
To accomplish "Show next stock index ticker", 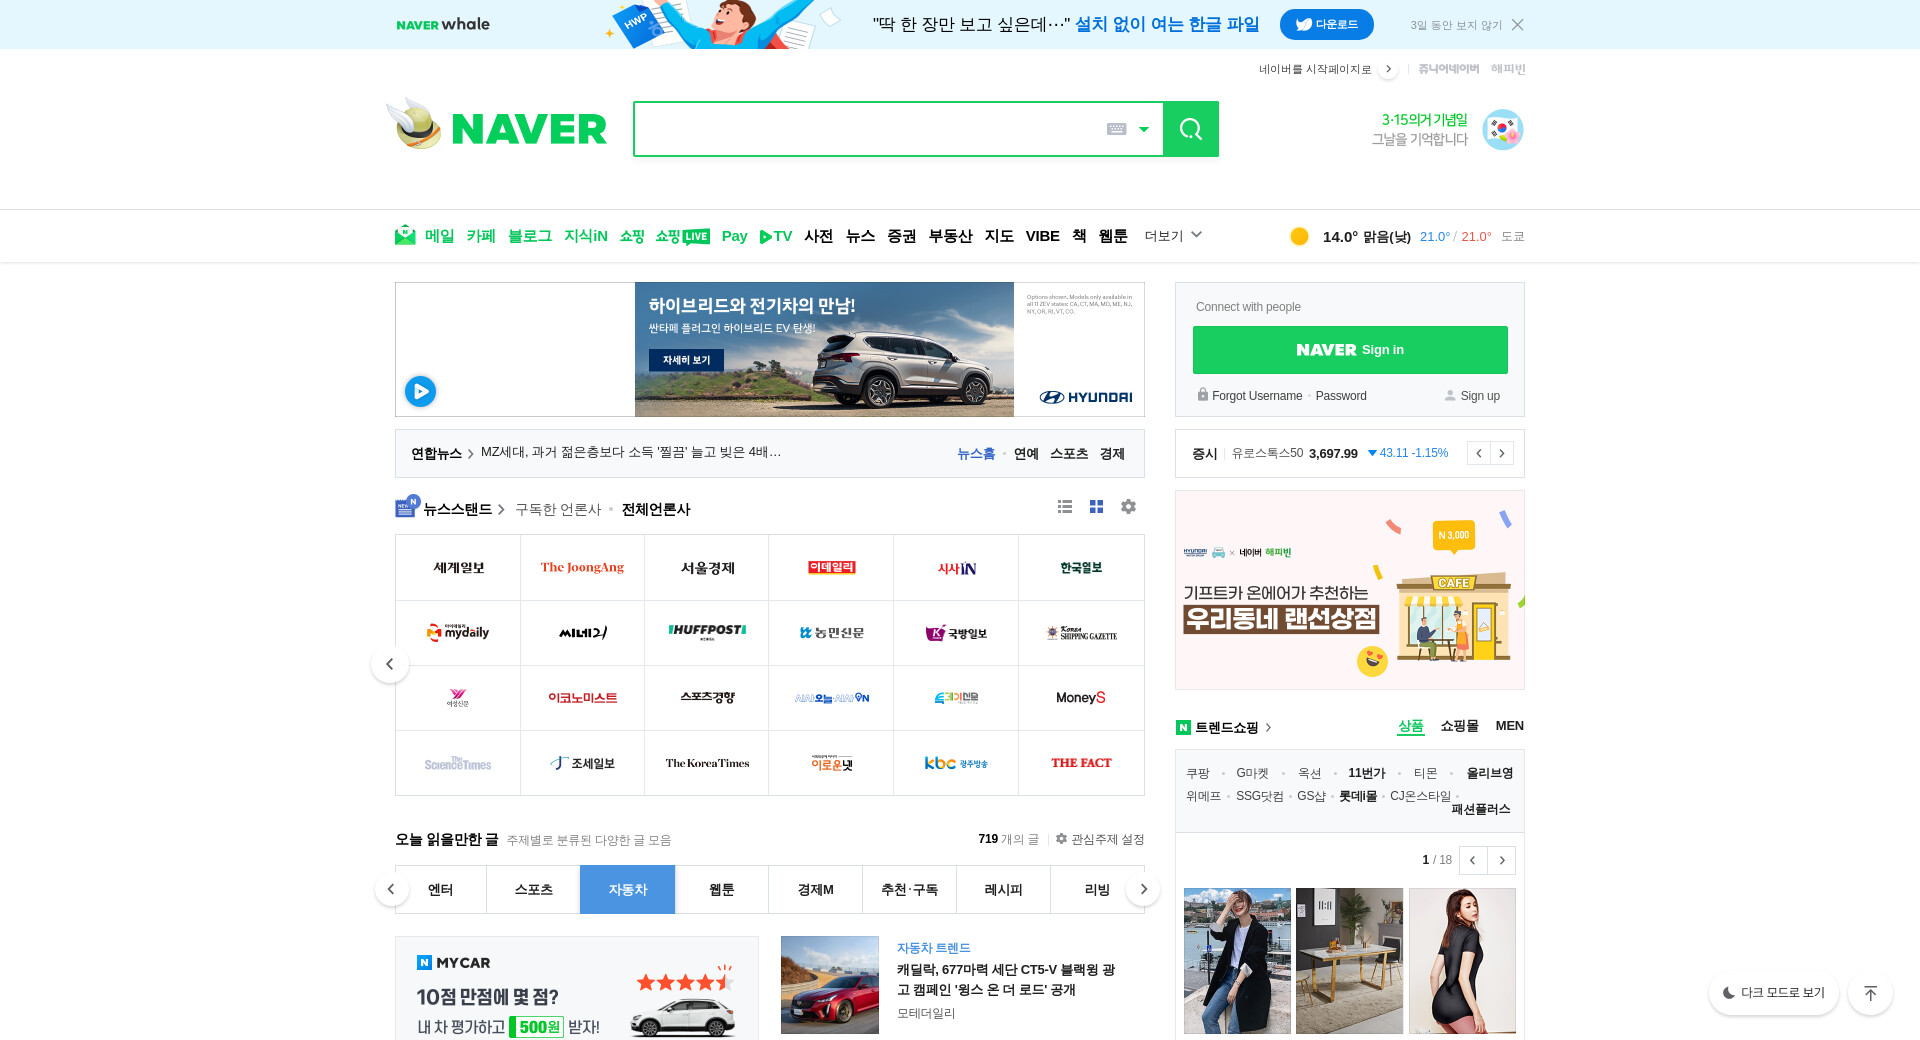I will click(1502, 453).
